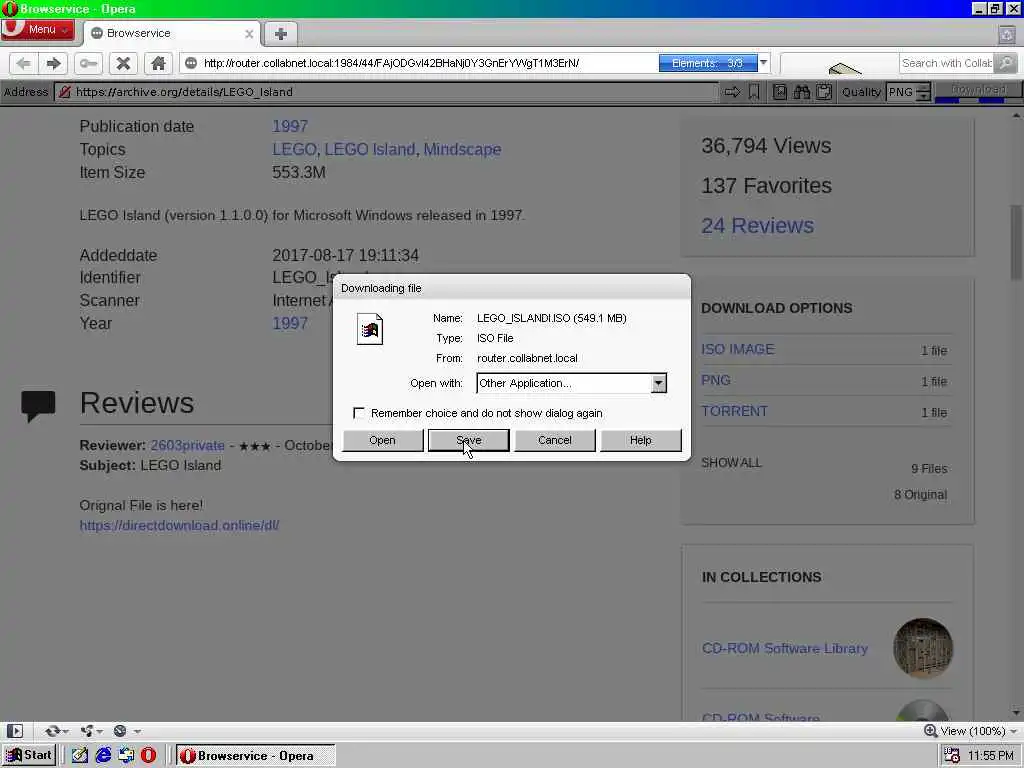Close the Browservice tab
The image size is (1024, 768).
pos(249,34)
